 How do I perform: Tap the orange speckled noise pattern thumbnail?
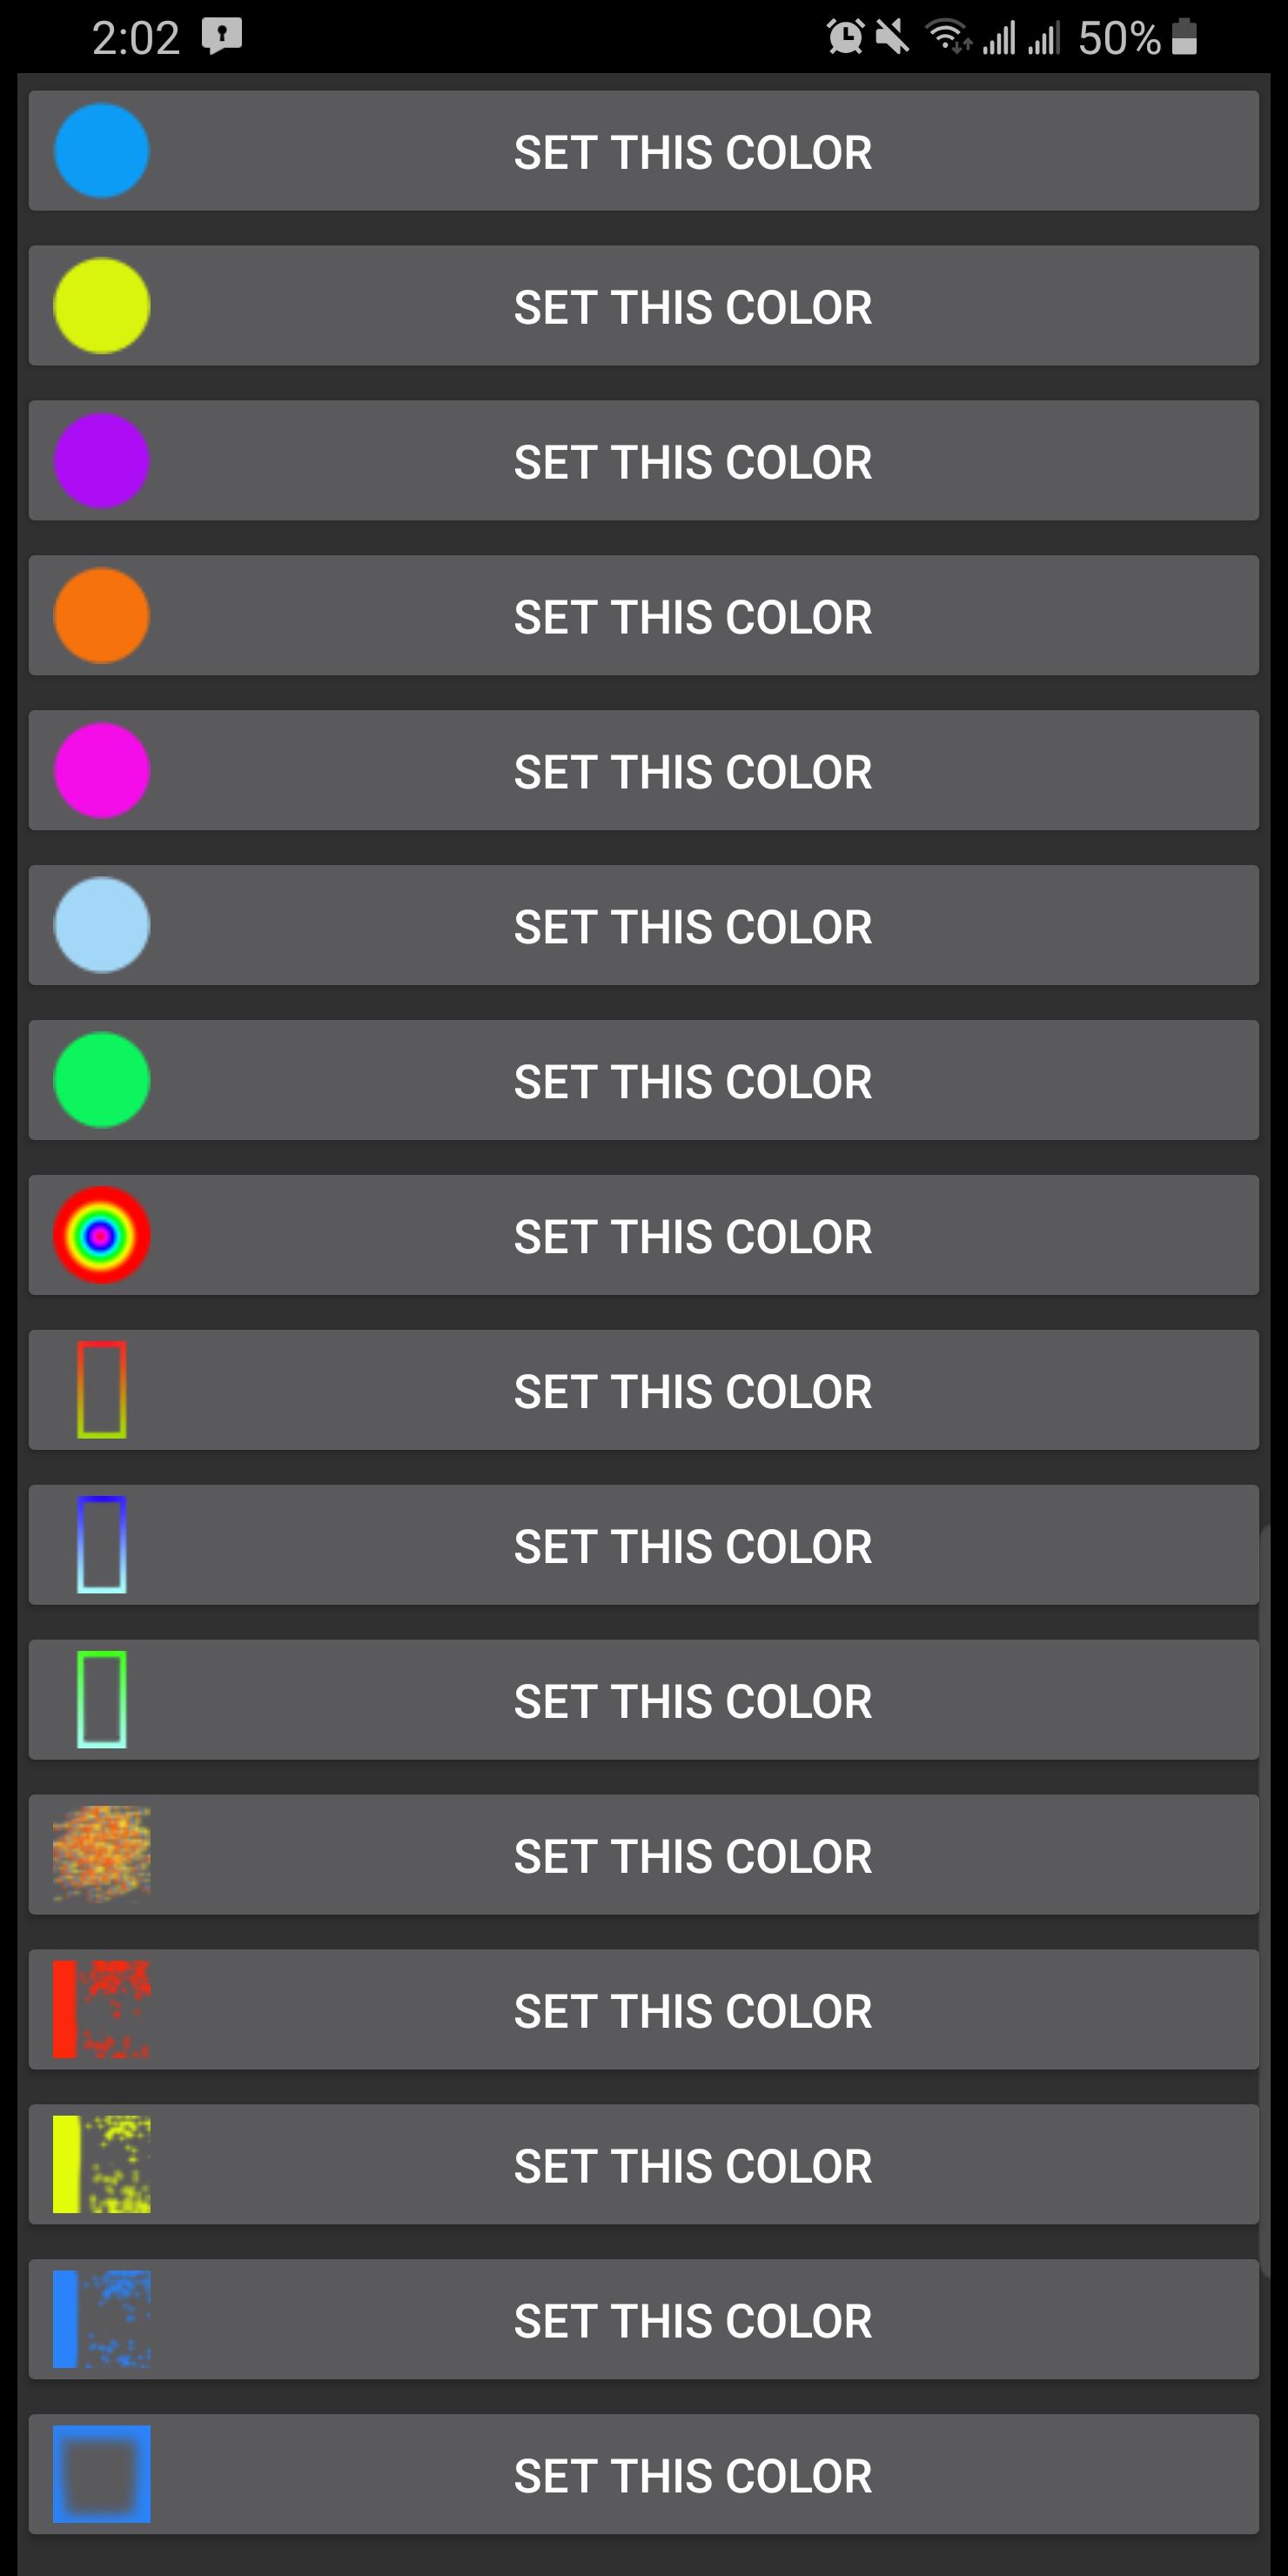point(101,1855)
